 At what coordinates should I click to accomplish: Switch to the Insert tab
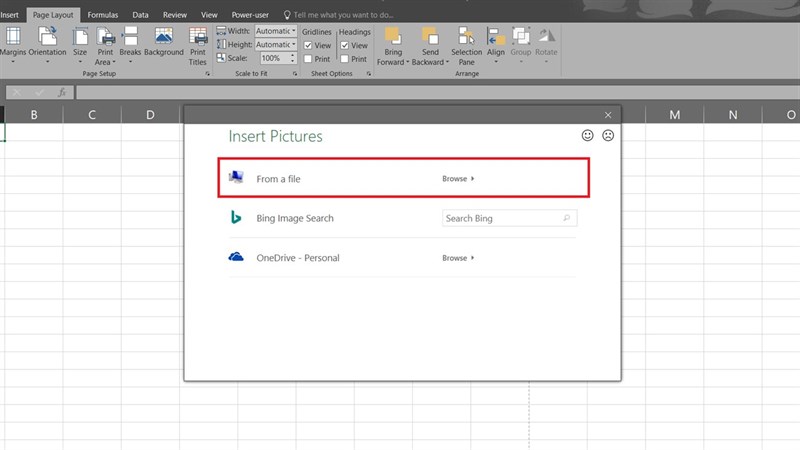[9, 15]
